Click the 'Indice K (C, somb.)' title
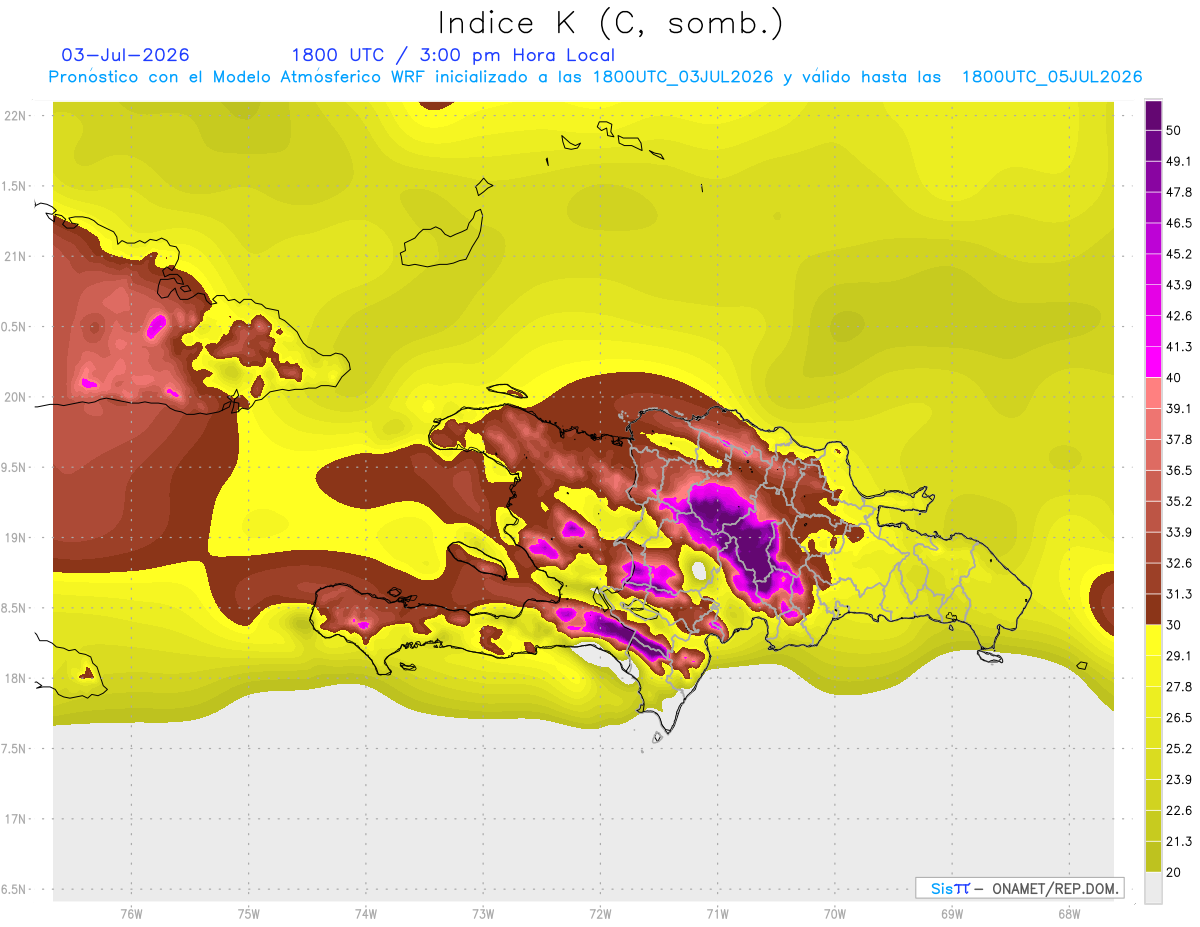Viewport: 1200px width, 927px height. point(611,23)
